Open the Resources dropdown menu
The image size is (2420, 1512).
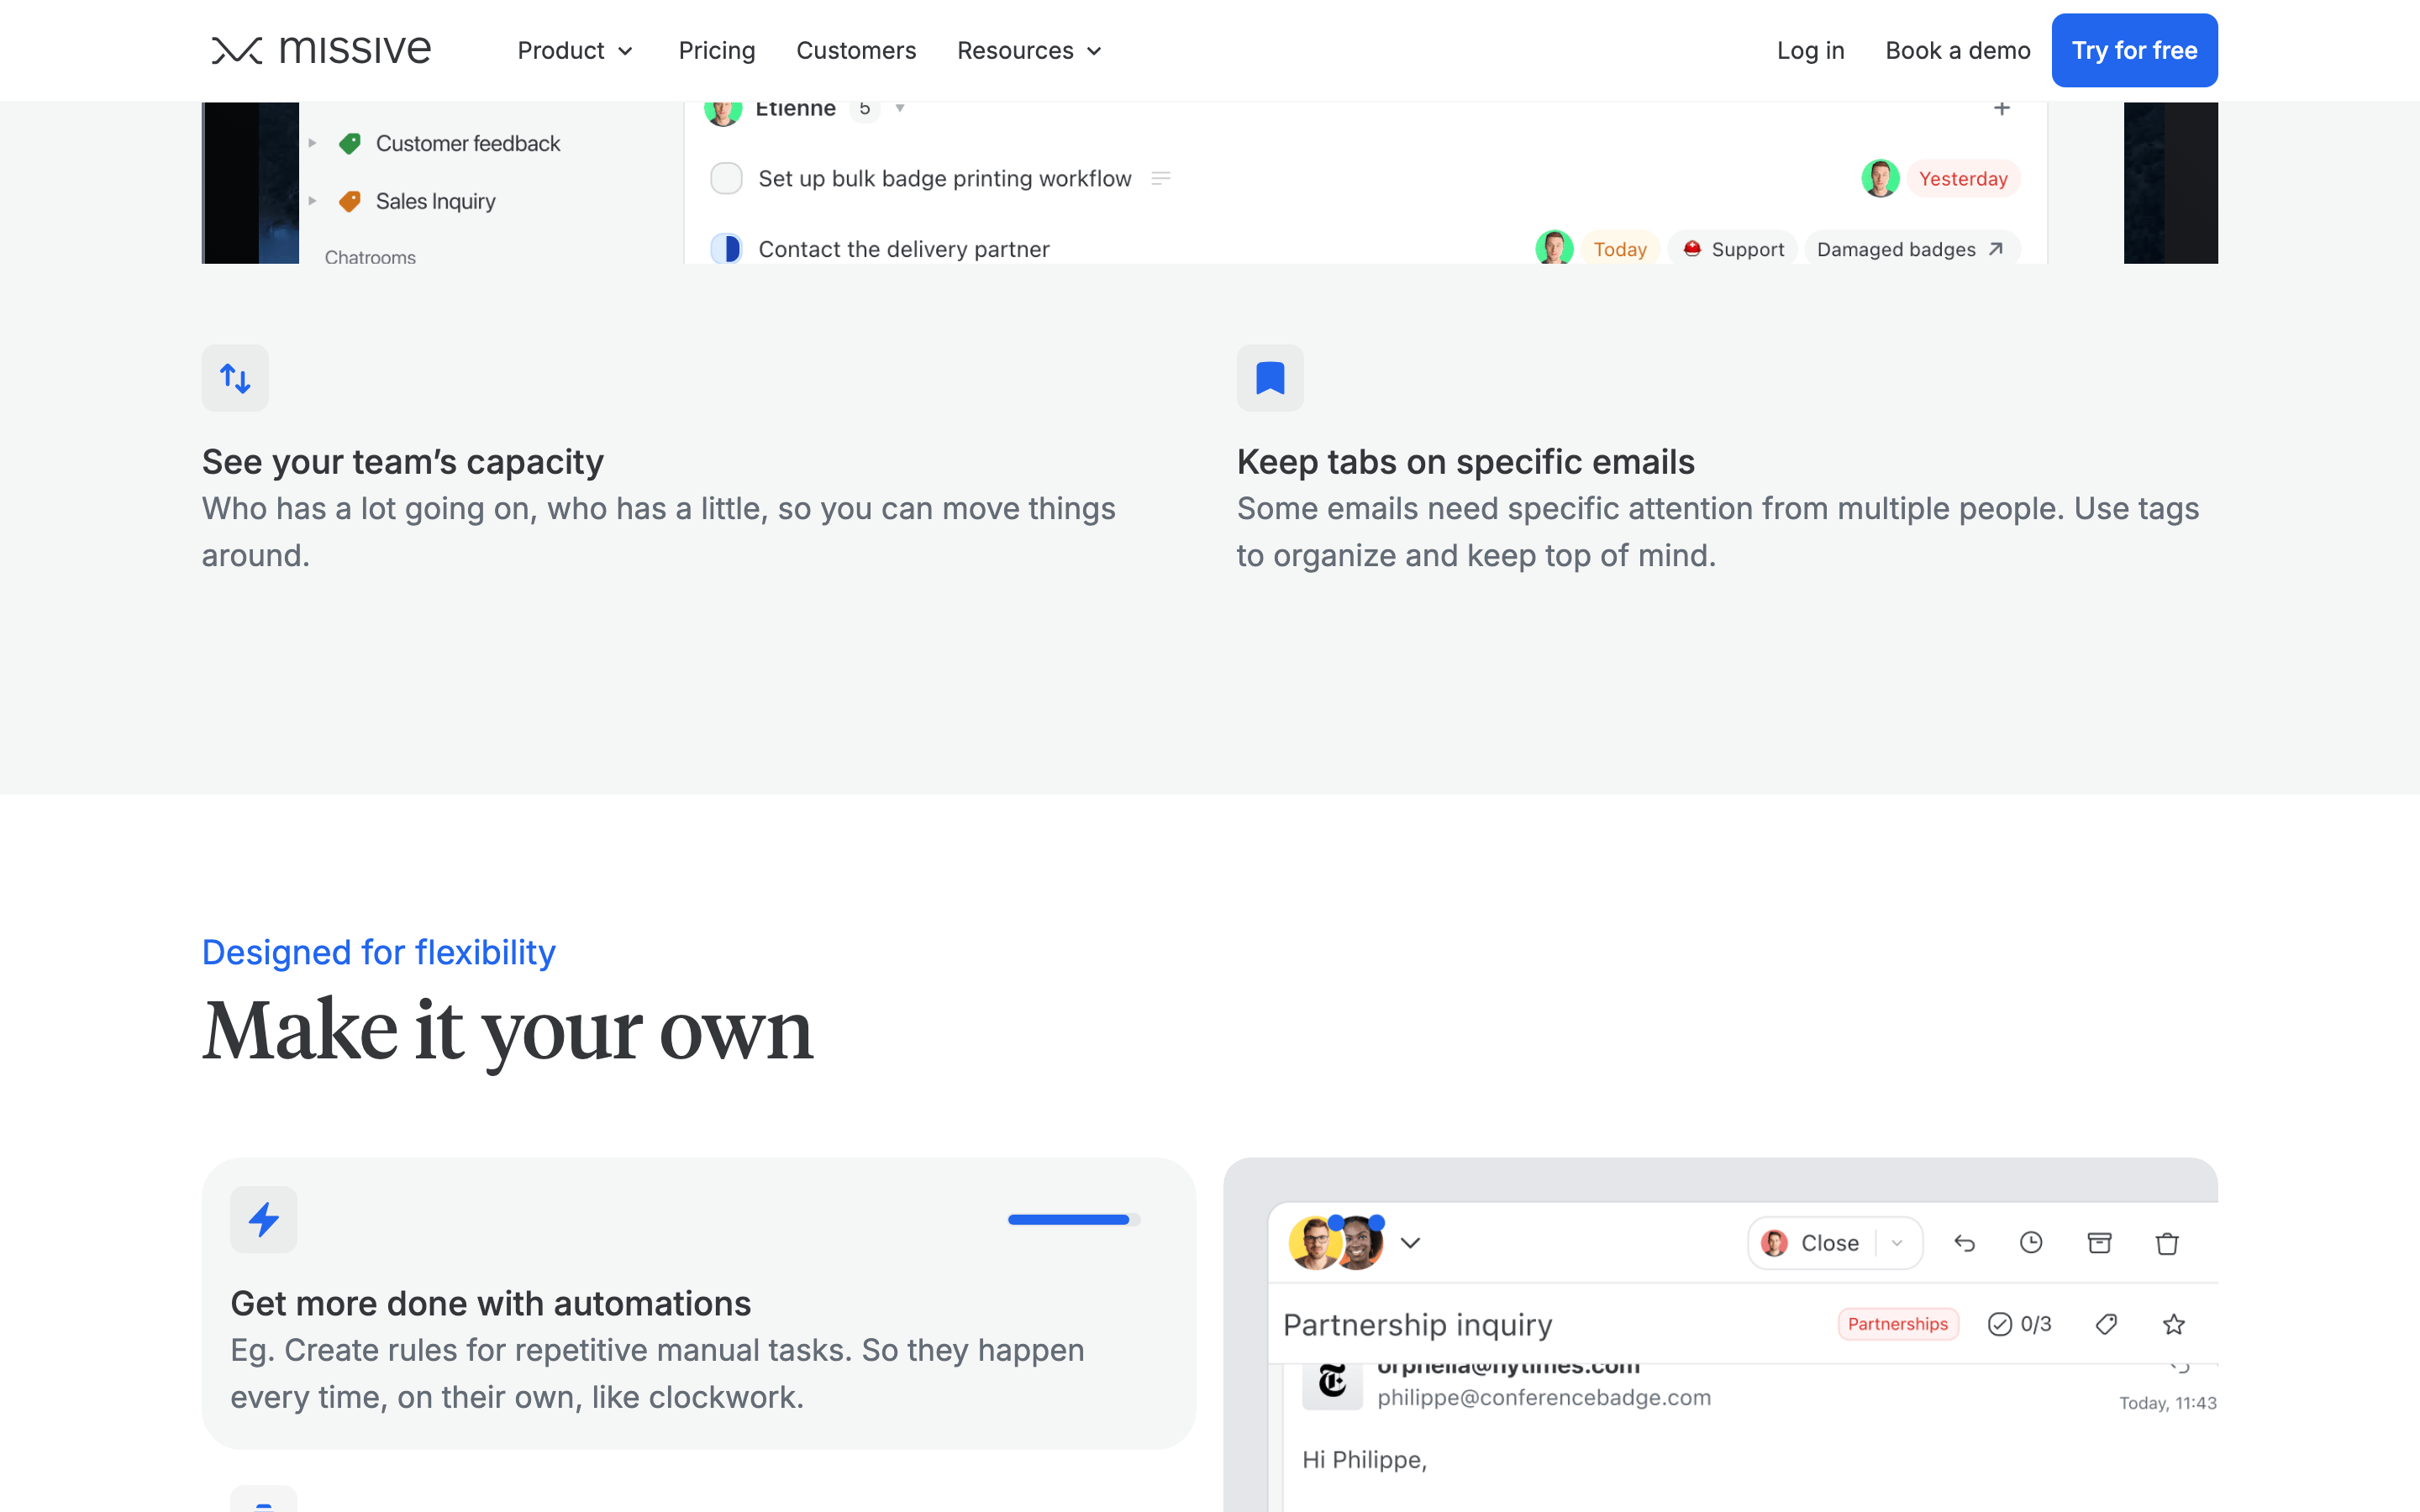(x=1029, y=50)
